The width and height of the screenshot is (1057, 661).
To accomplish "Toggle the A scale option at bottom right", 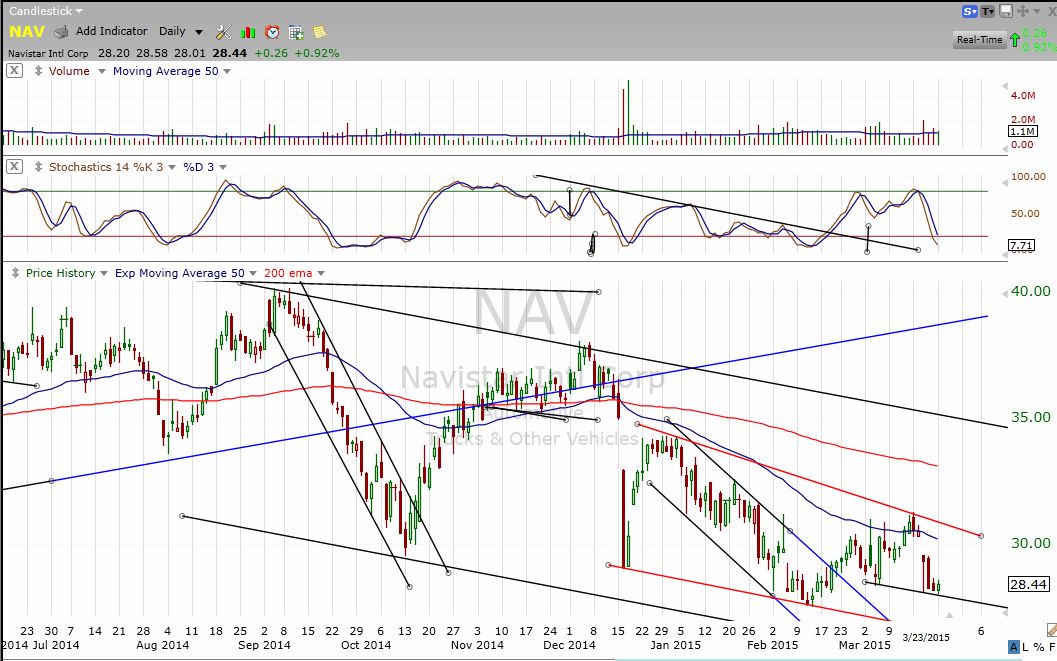I will click(x=1014, y=647).
